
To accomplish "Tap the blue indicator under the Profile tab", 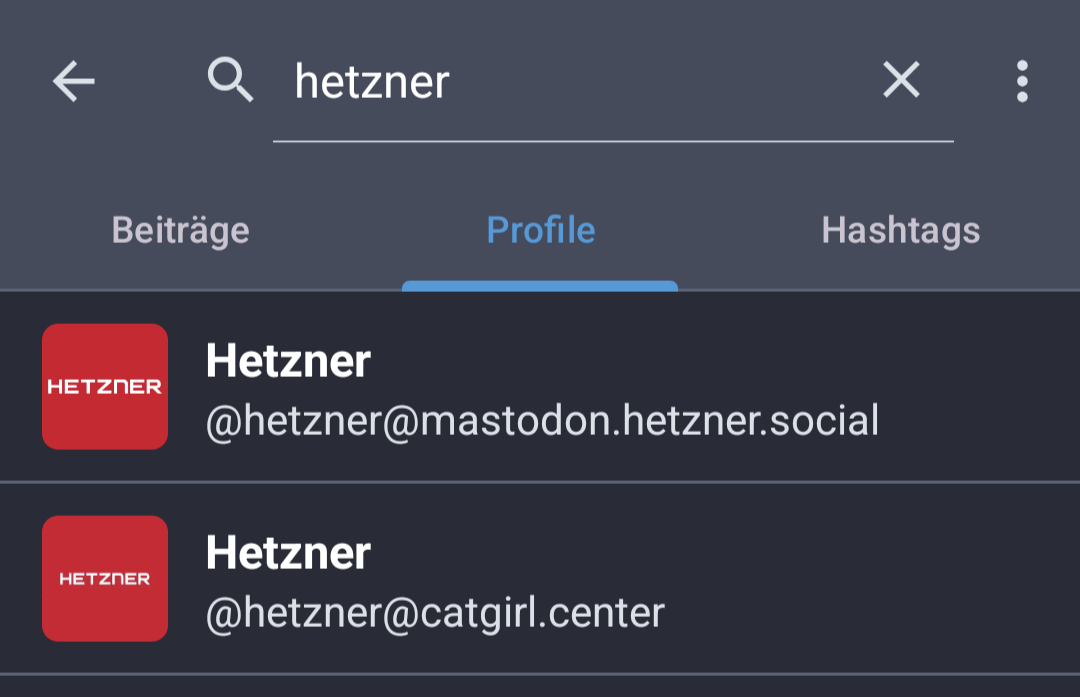I will 540,286.
